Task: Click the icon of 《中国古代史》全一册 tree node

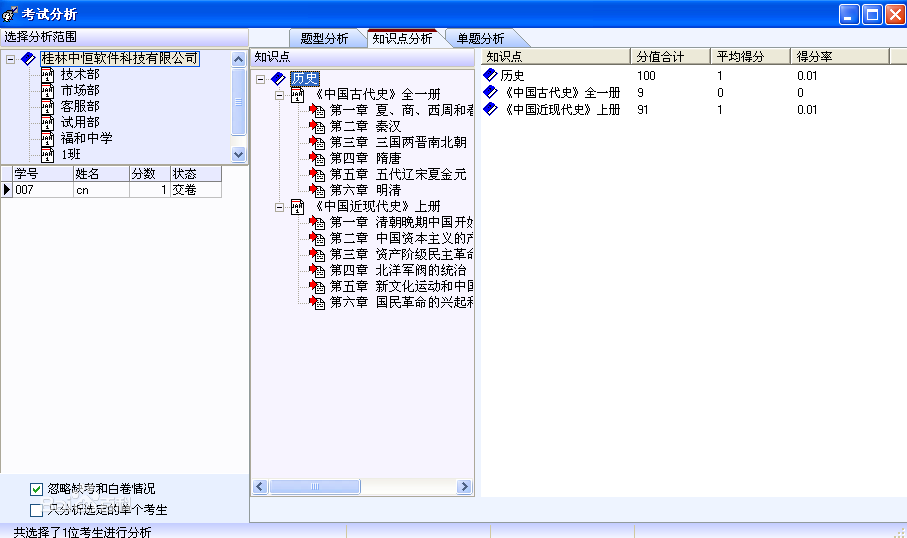Action: [x=297, y=94]
